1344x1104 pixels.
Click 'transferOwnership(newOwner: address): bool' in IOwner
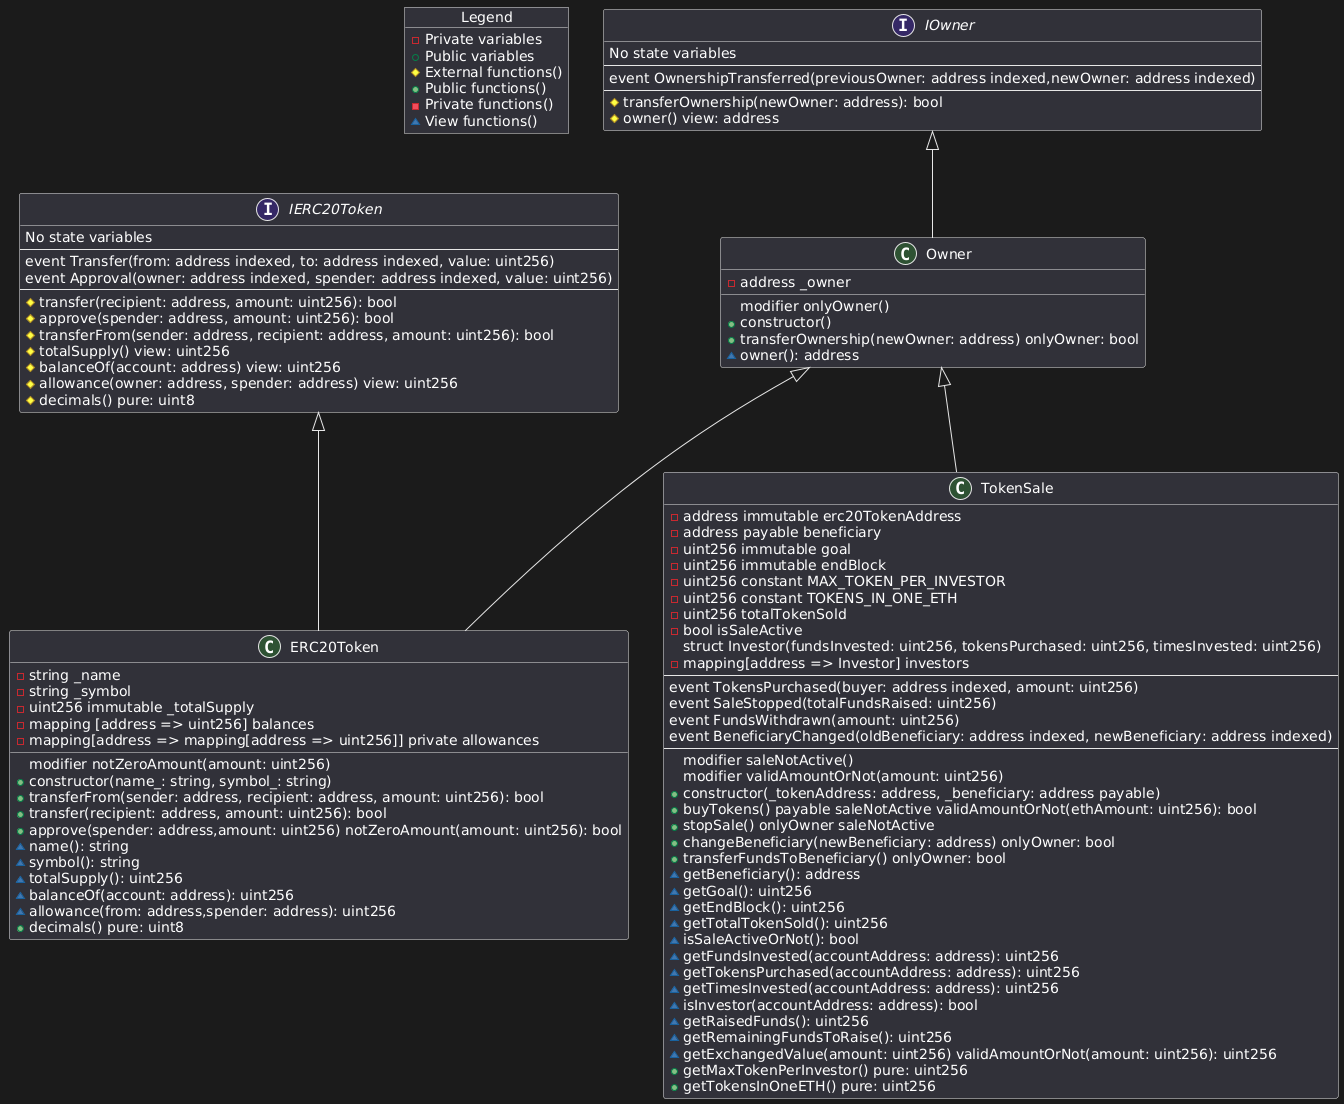pyautogui.click(x=783, y=102)
